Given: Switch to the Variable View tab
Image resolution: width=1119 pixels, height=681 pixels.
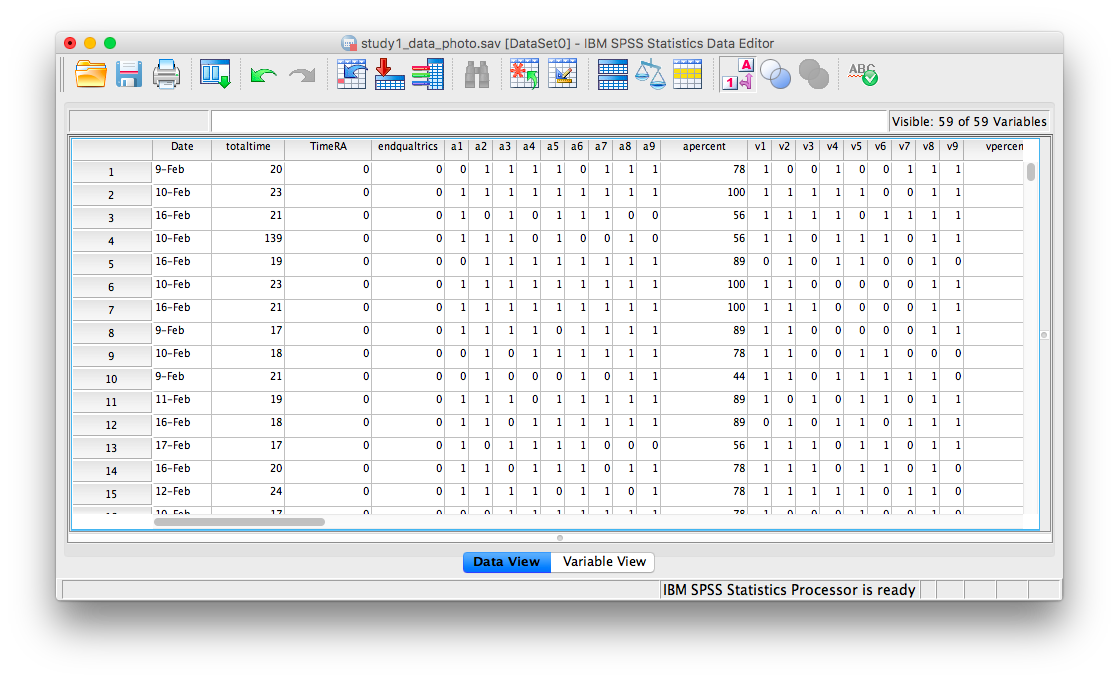Looking at the screenshot, I should 604,562.
